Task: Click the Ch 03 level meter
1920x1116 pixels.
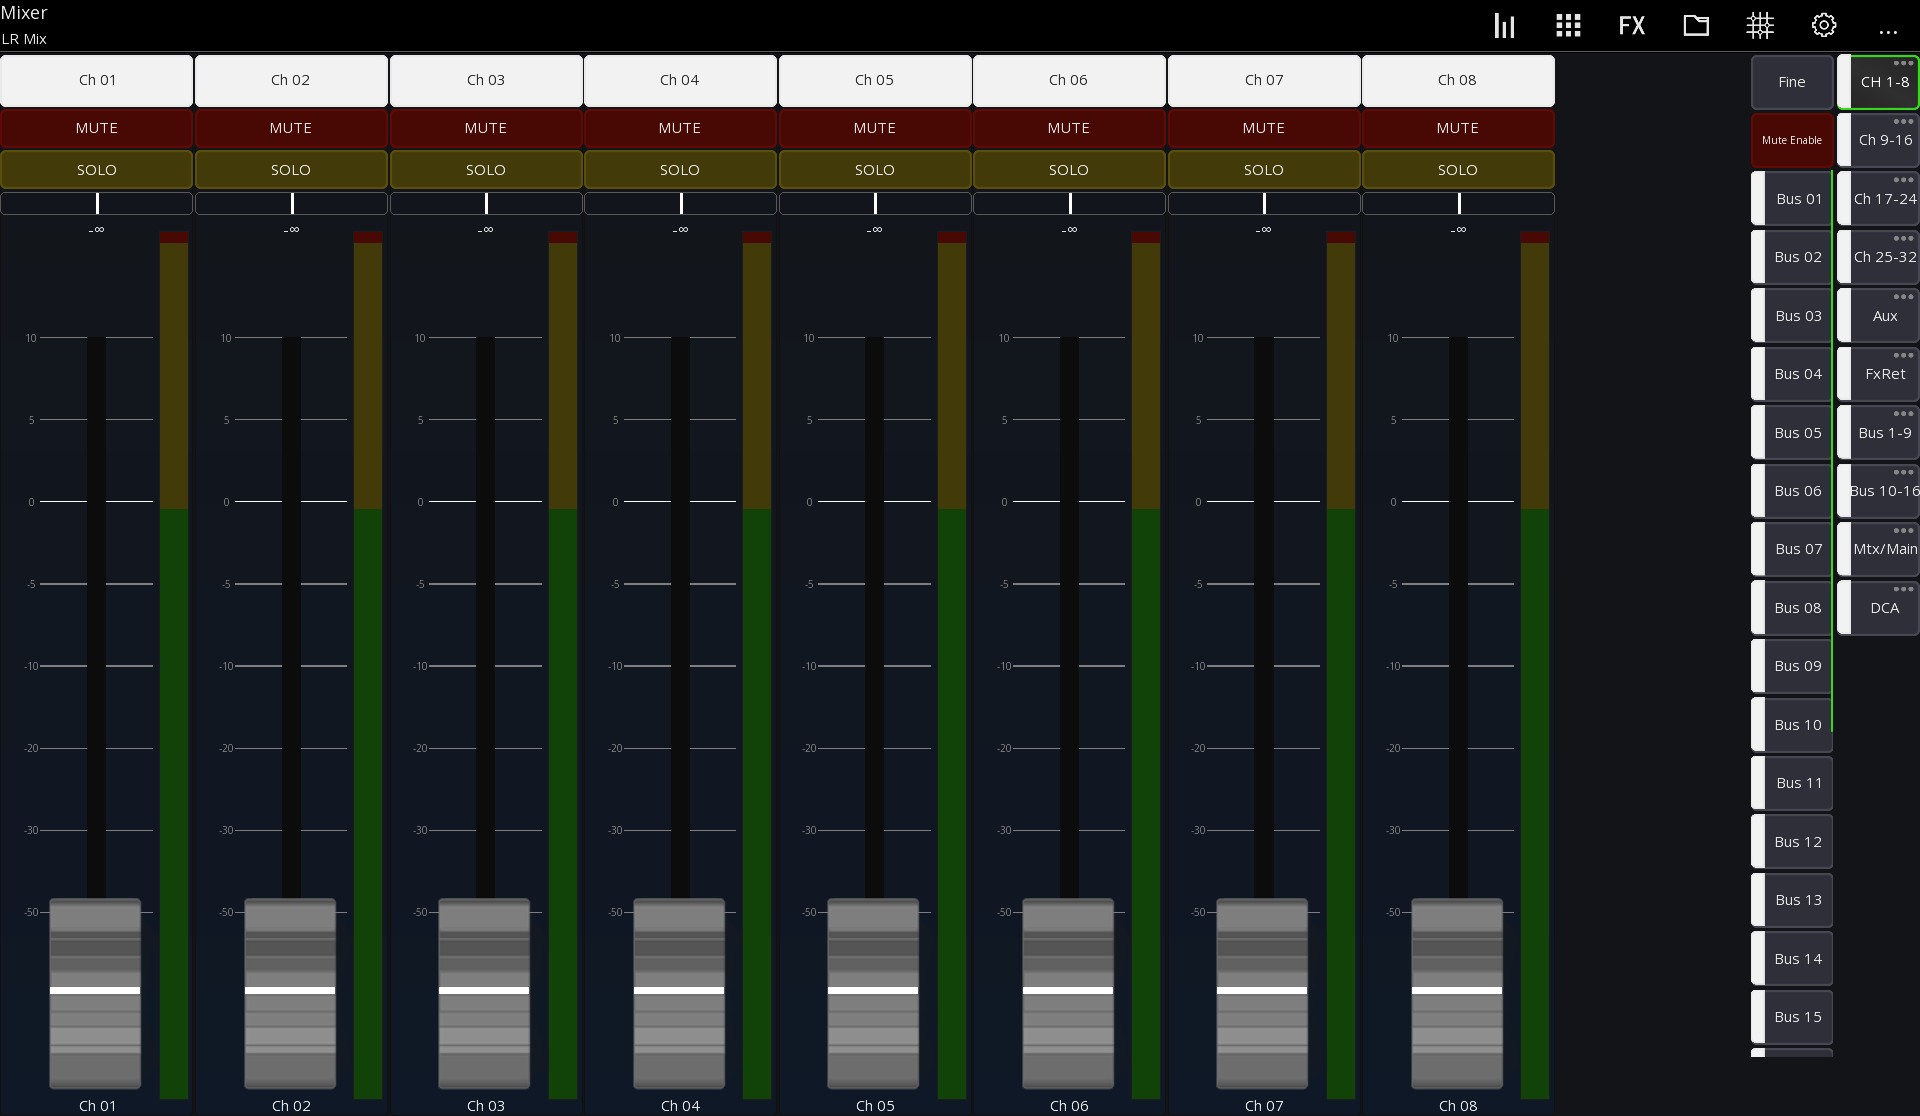Action: 563,665
